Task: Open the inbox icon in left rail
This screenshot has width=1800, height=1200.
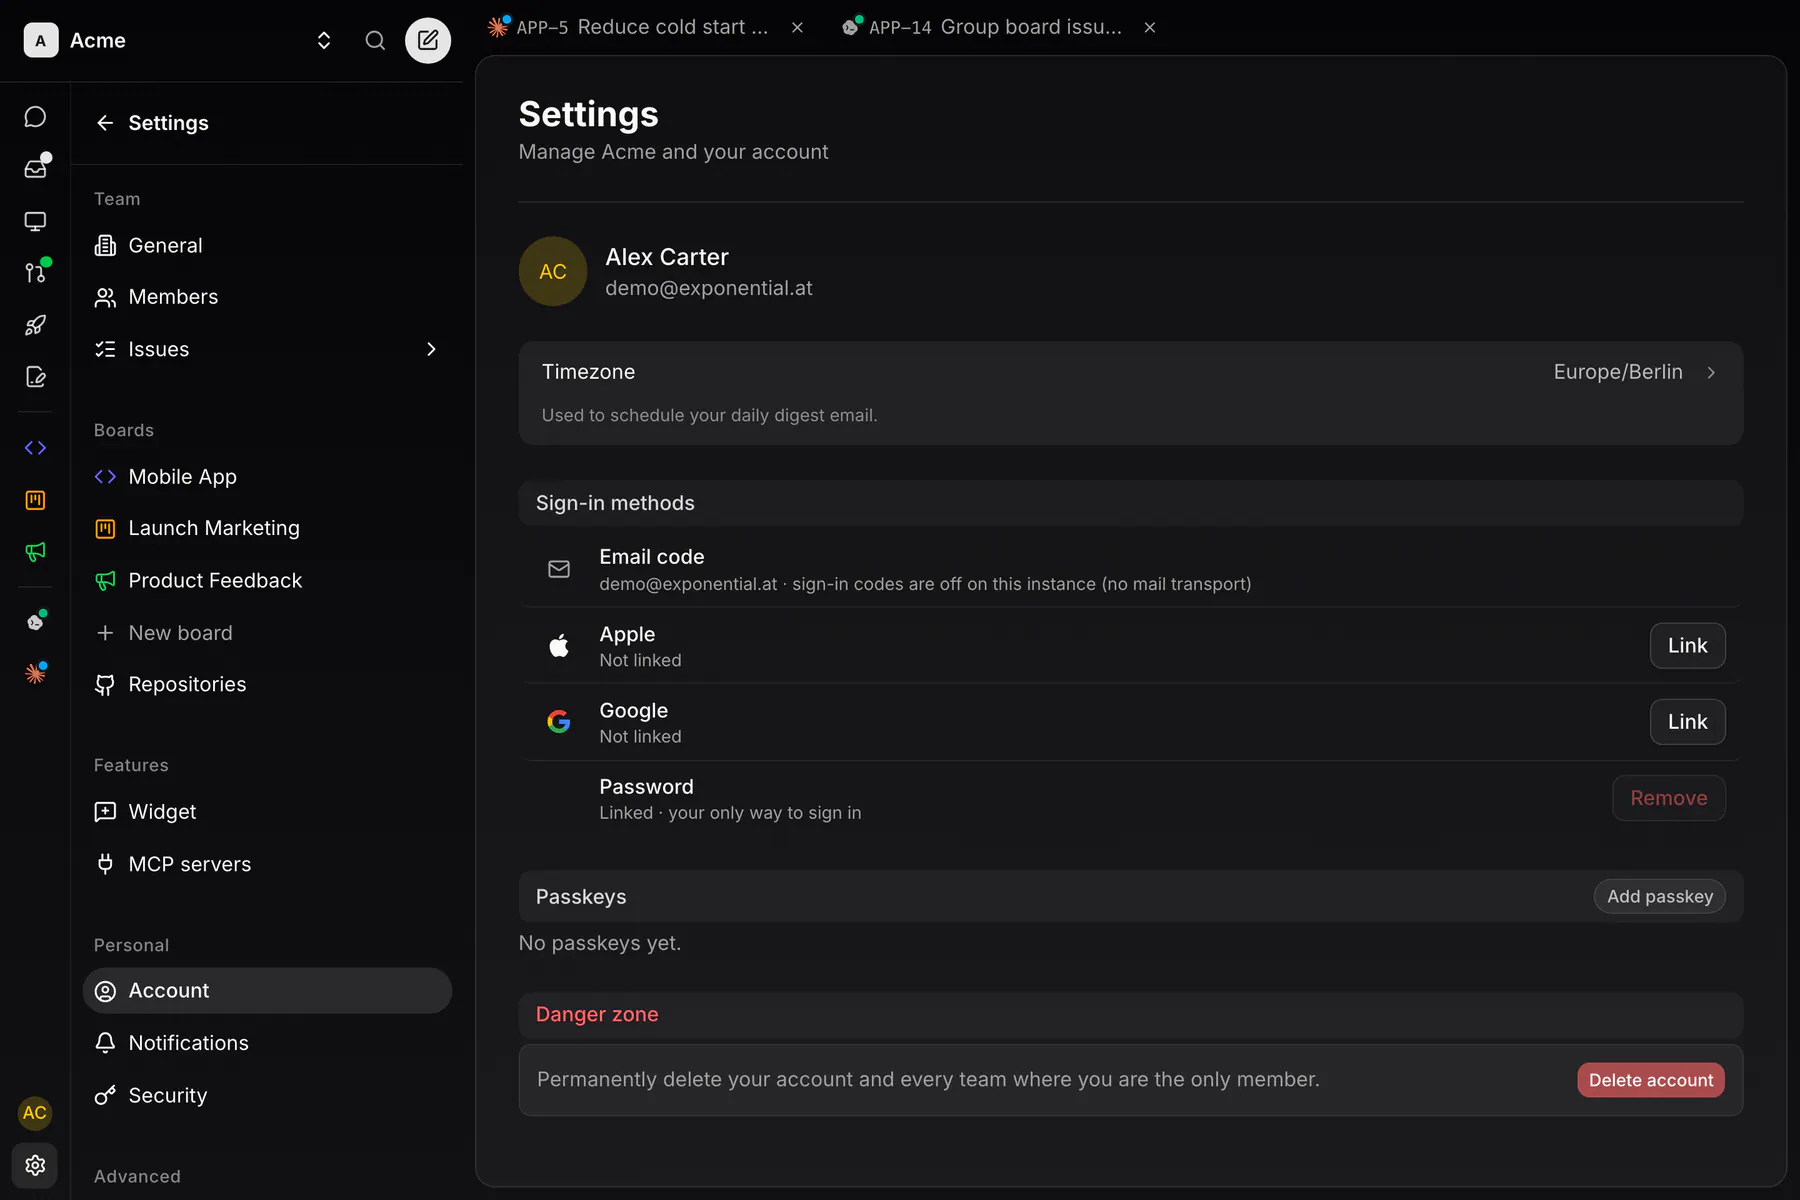Action: [35, 169]
